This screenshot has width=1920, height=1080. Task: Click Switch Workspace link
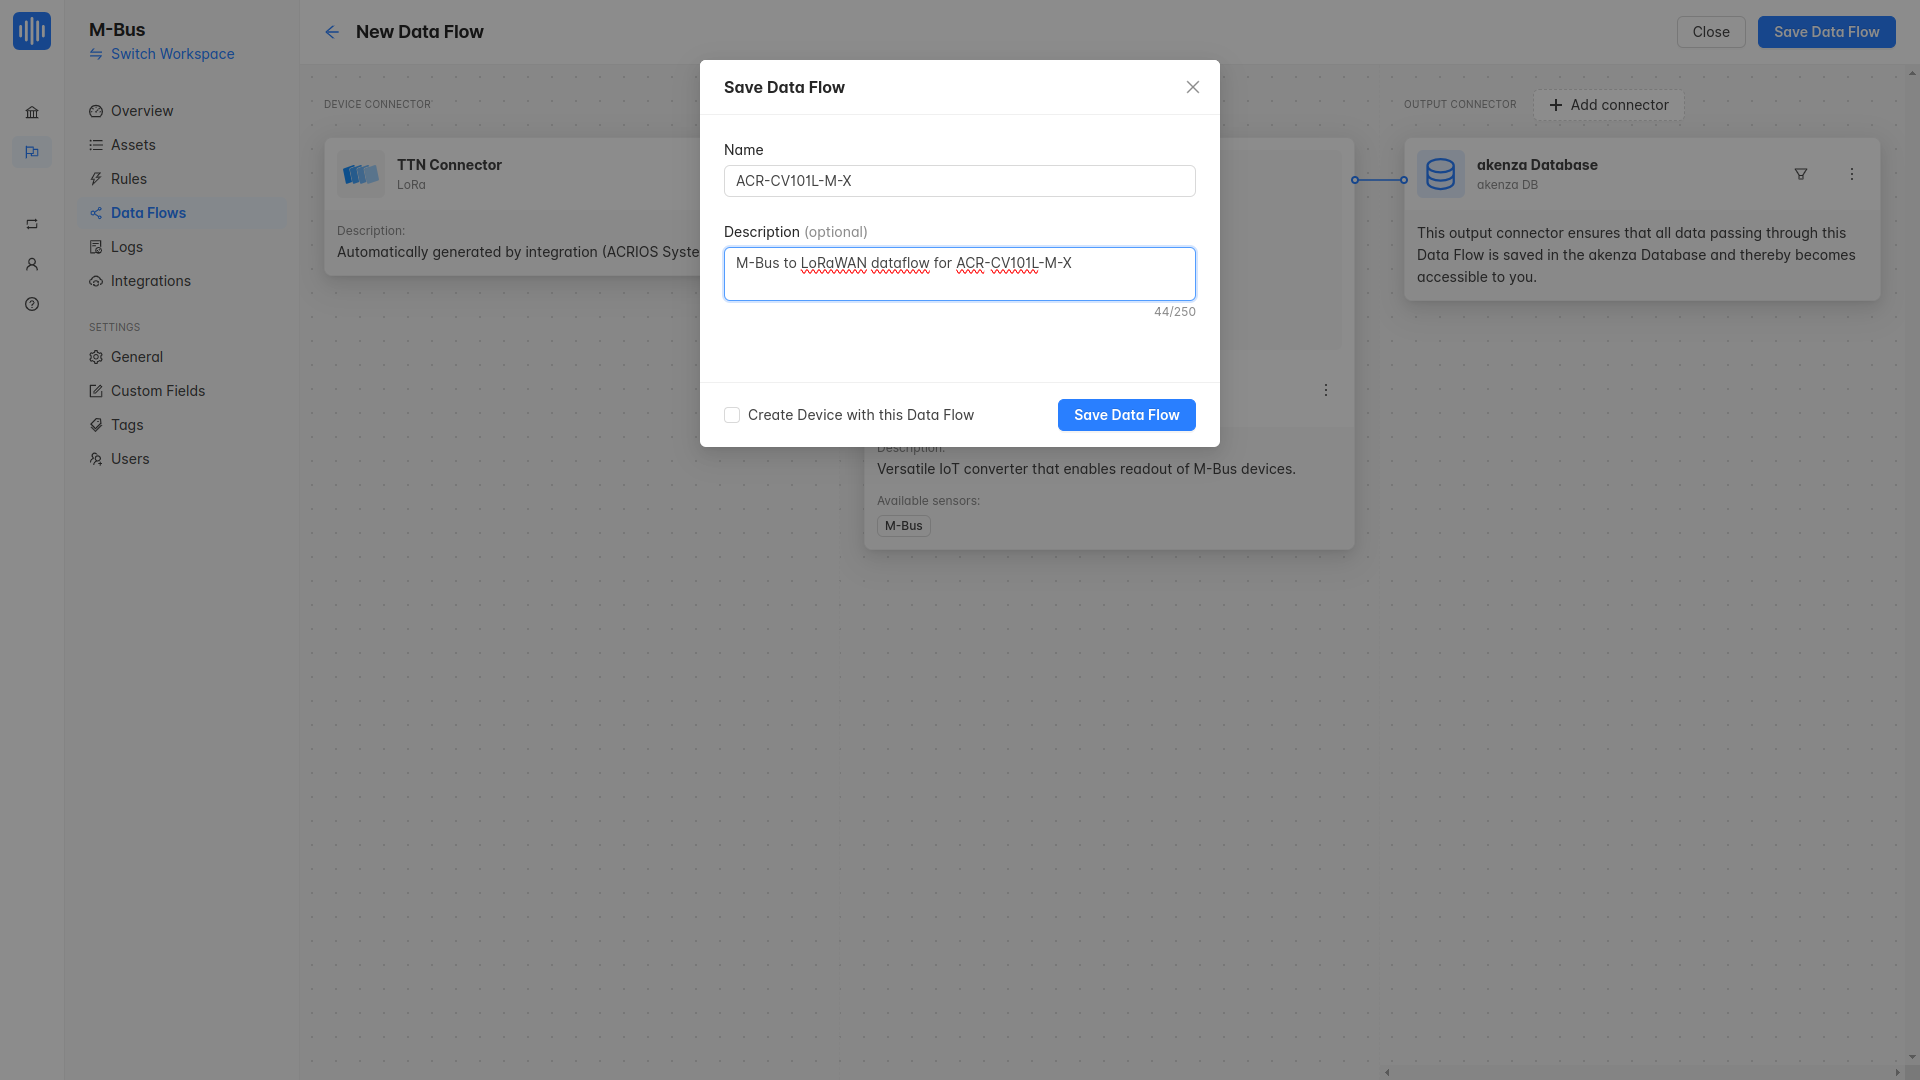tap(172, 54)
